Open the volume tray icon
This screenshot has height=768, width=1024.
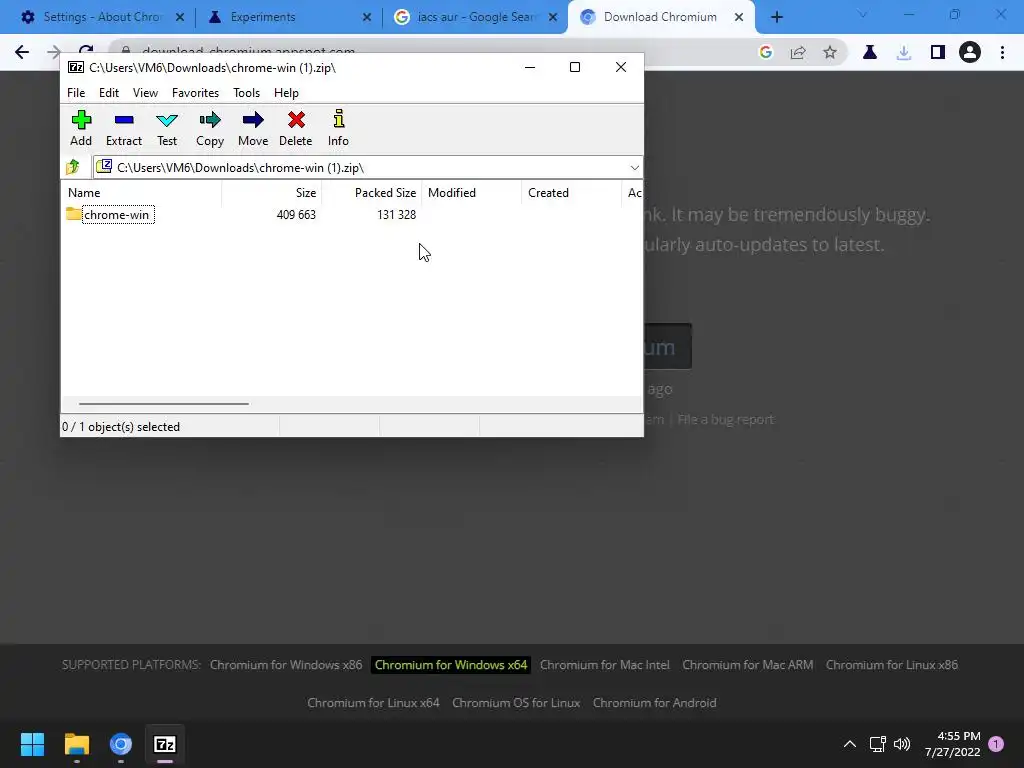coord(902,744)
